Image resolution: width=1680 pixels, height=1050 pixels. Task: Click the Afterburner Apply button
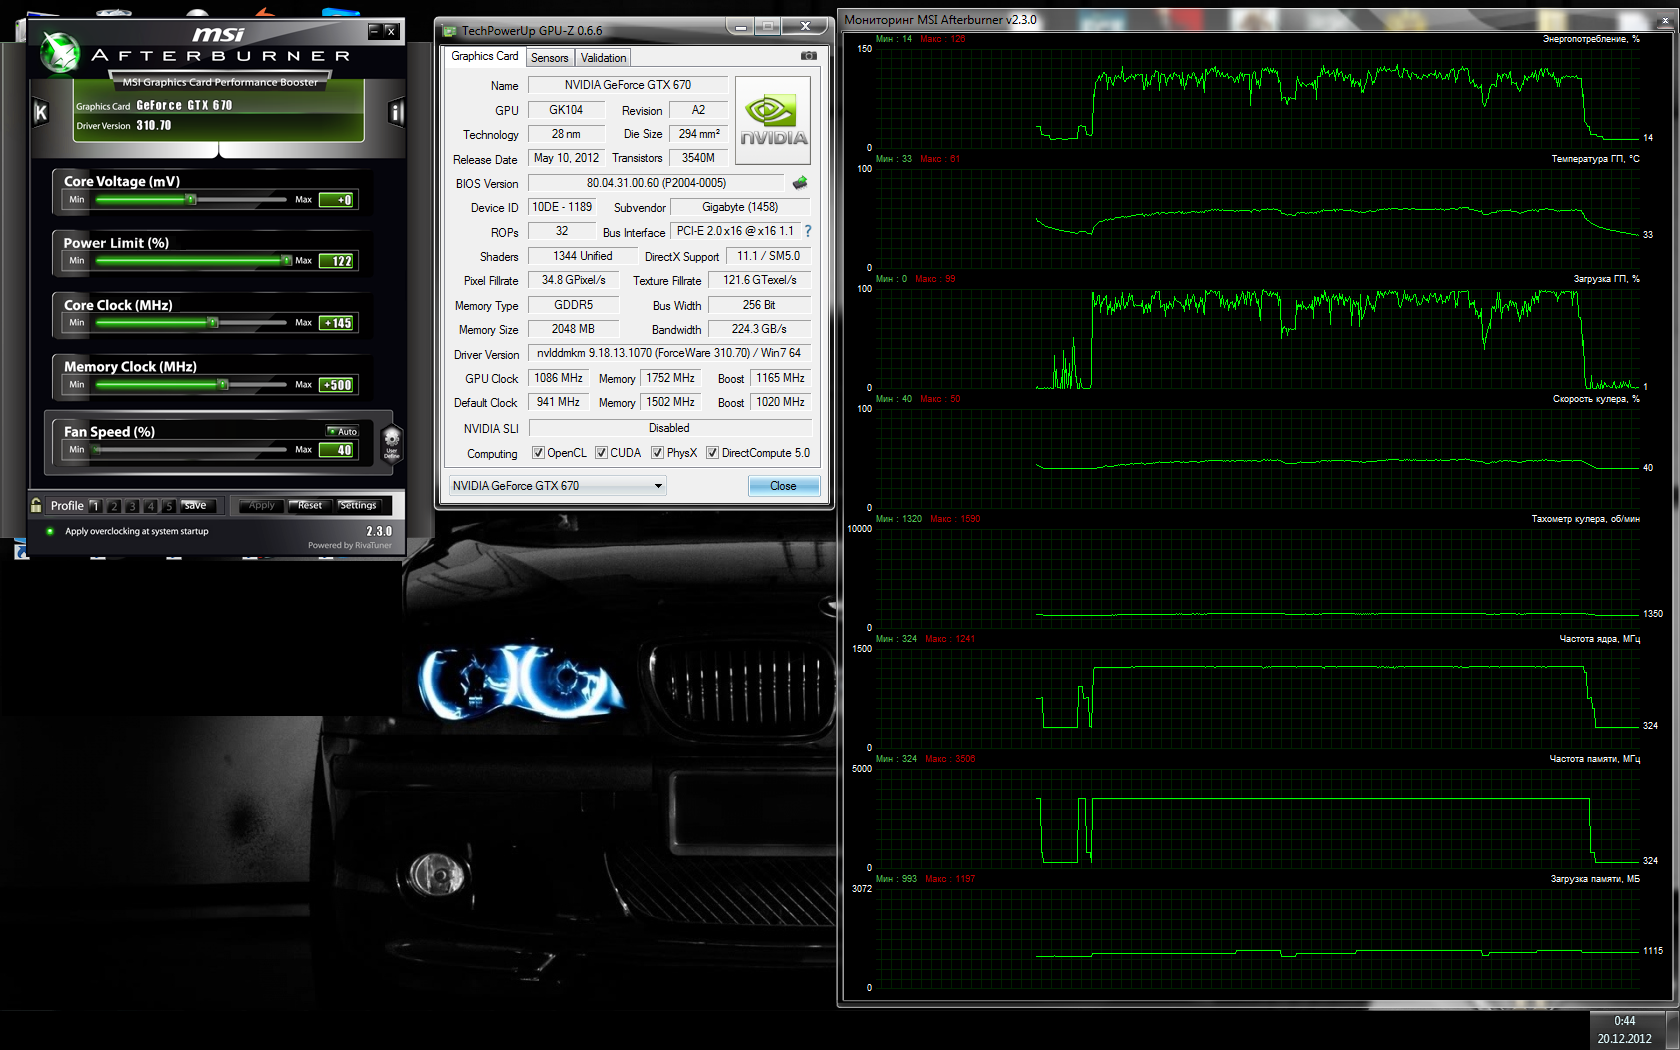(x=262, y=506)
